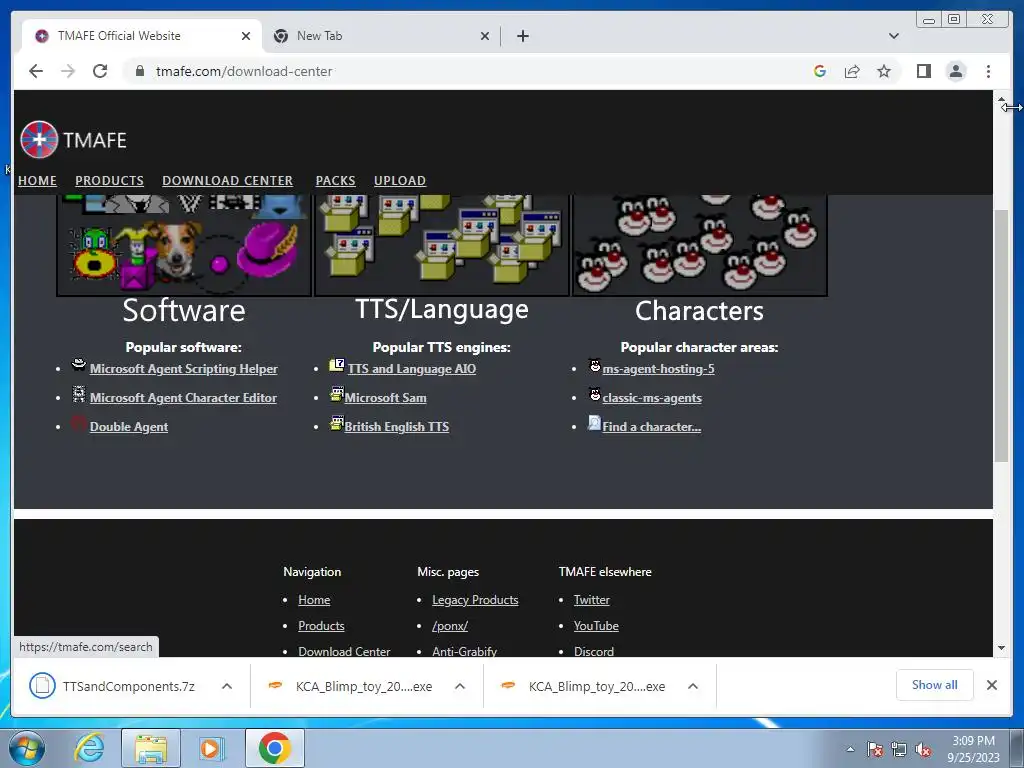Open the footer Twitter link
The image size is (1024, 768).
(591, 600)
